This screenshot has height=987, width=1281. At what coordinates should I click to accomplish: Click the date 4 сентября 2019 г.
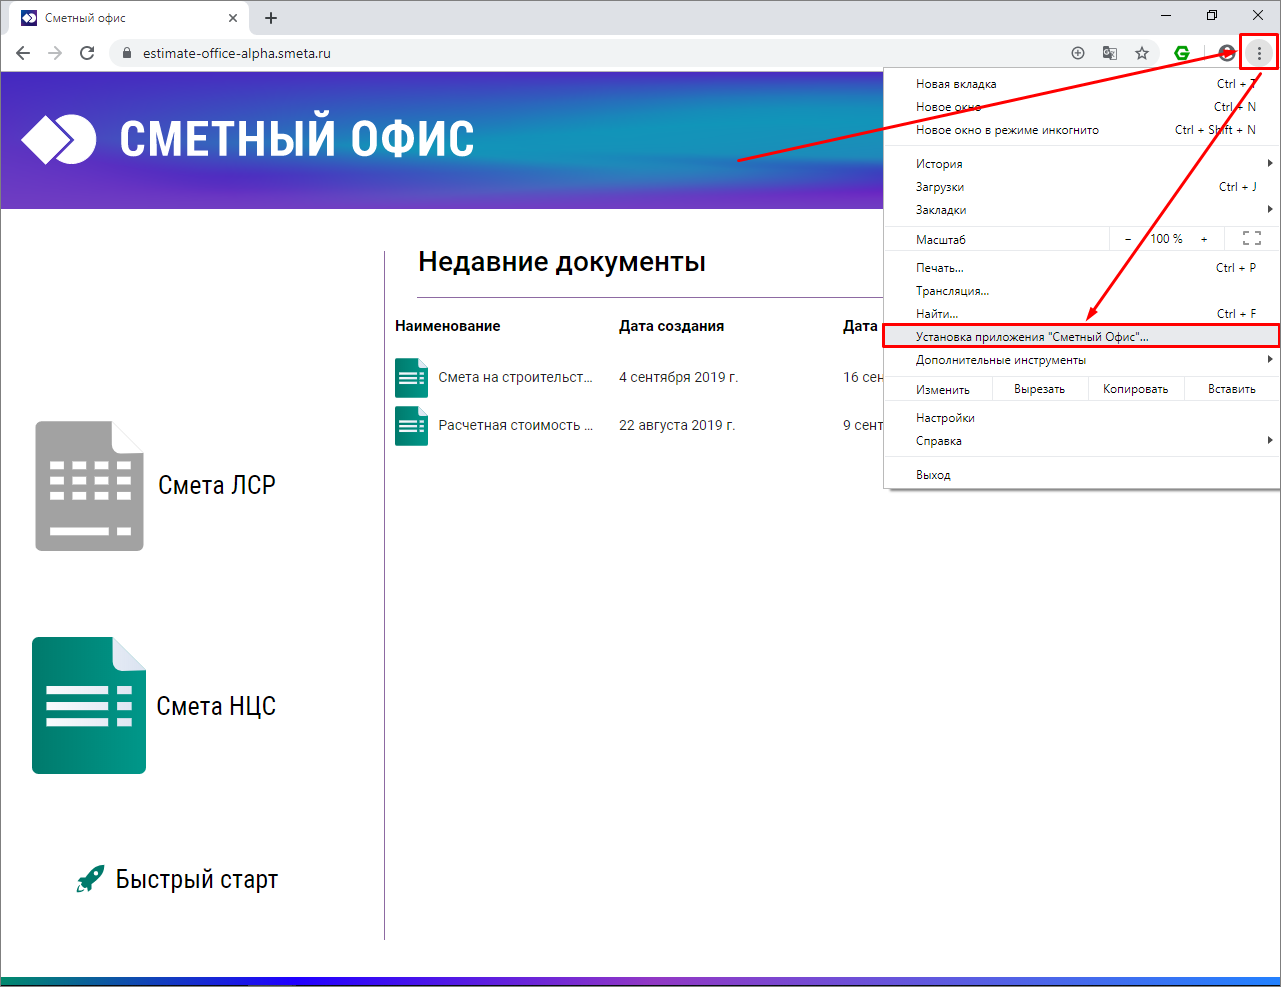pyautogui.click(x=678, y=378)
